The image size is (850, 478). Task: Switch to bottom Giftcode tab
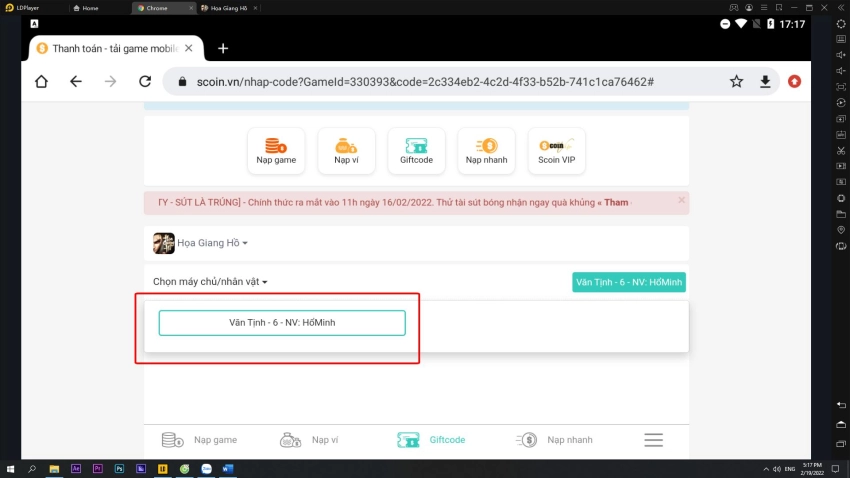431,440
